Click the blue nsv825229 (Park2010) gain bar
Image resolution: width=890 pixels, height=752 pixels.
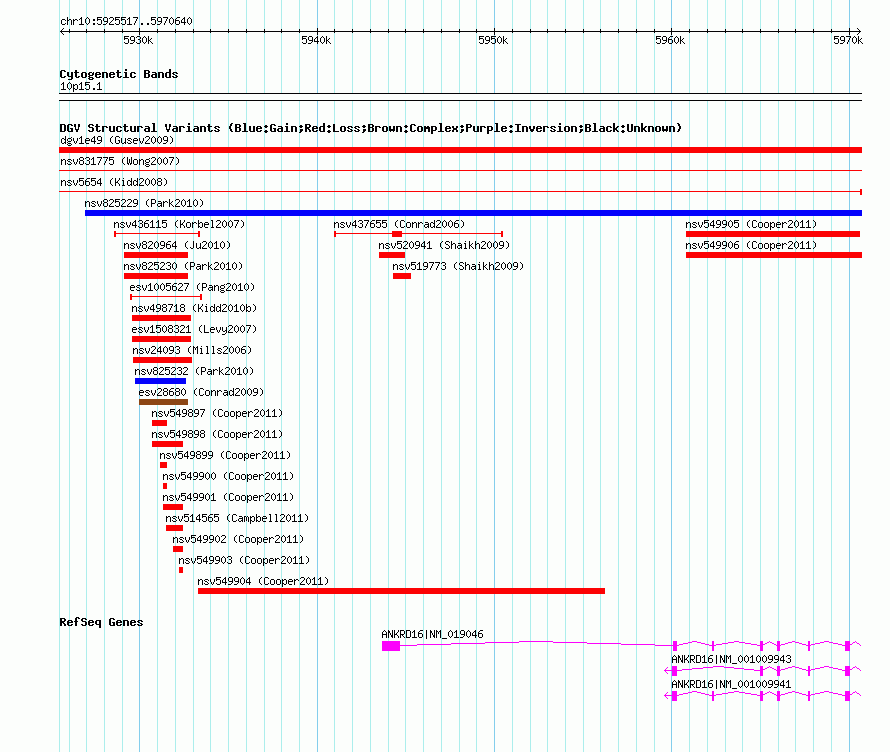473,213
